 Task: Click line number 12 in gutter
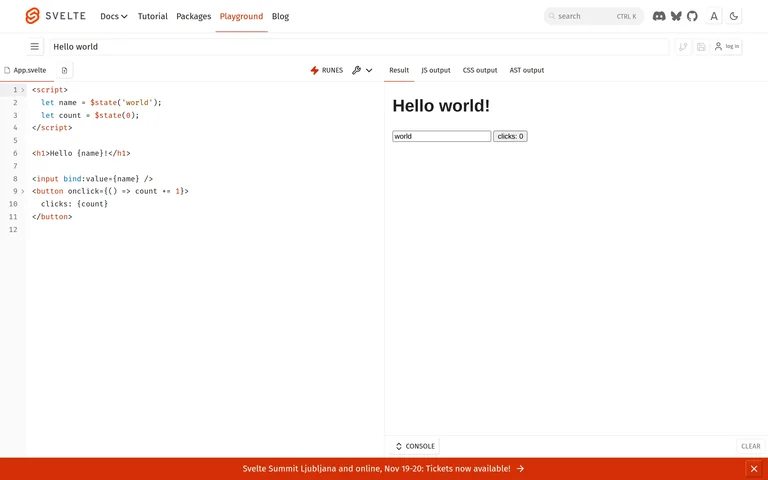[13, 229]
